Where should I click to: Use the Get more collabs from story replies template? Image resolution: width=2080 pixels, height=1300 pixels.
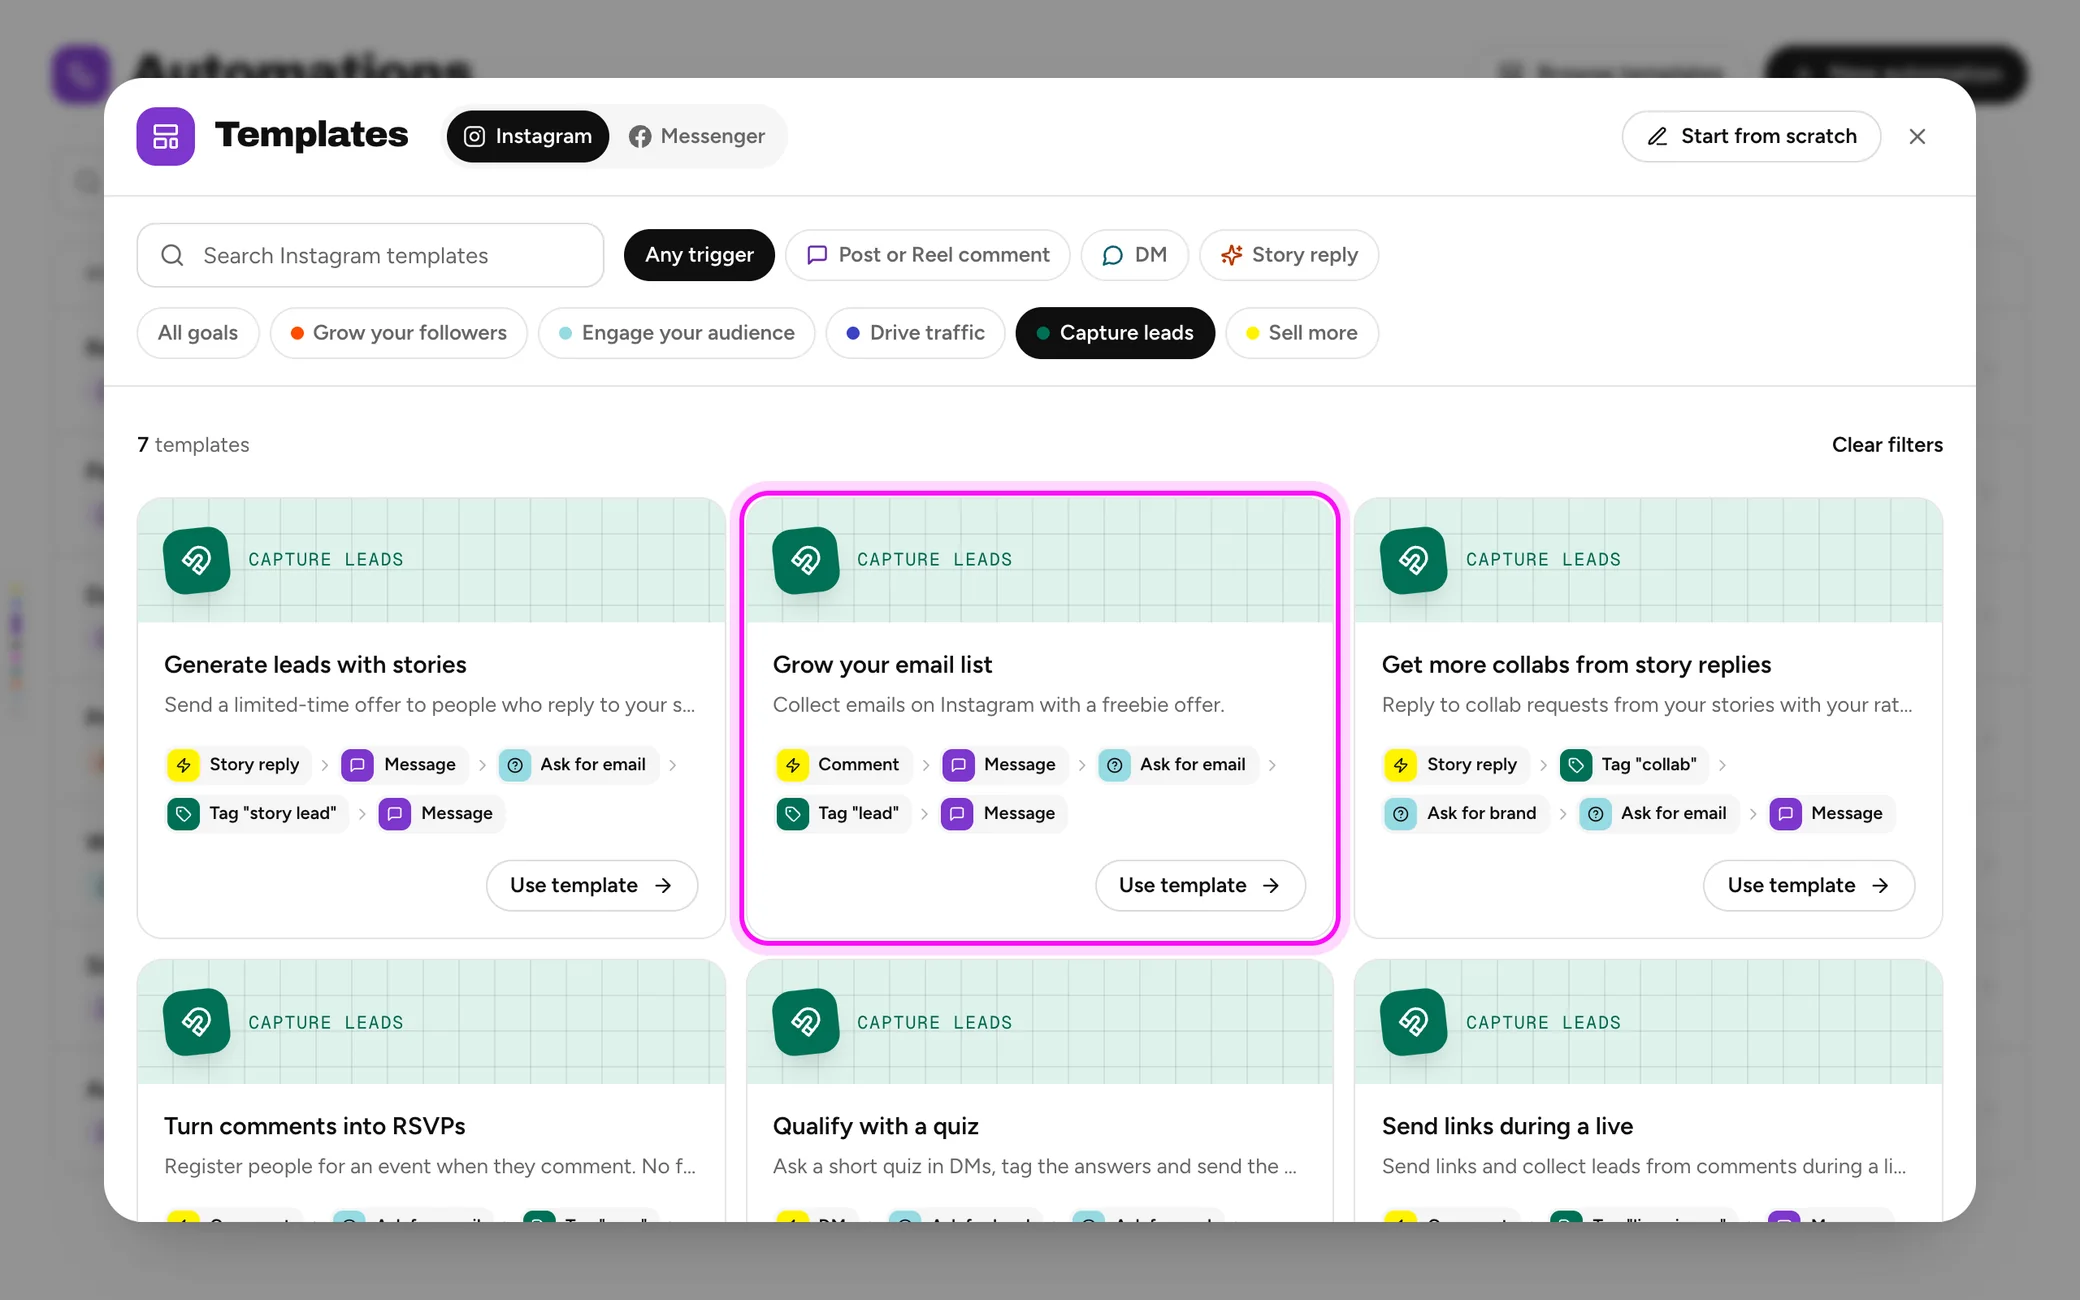[1809, 886]
